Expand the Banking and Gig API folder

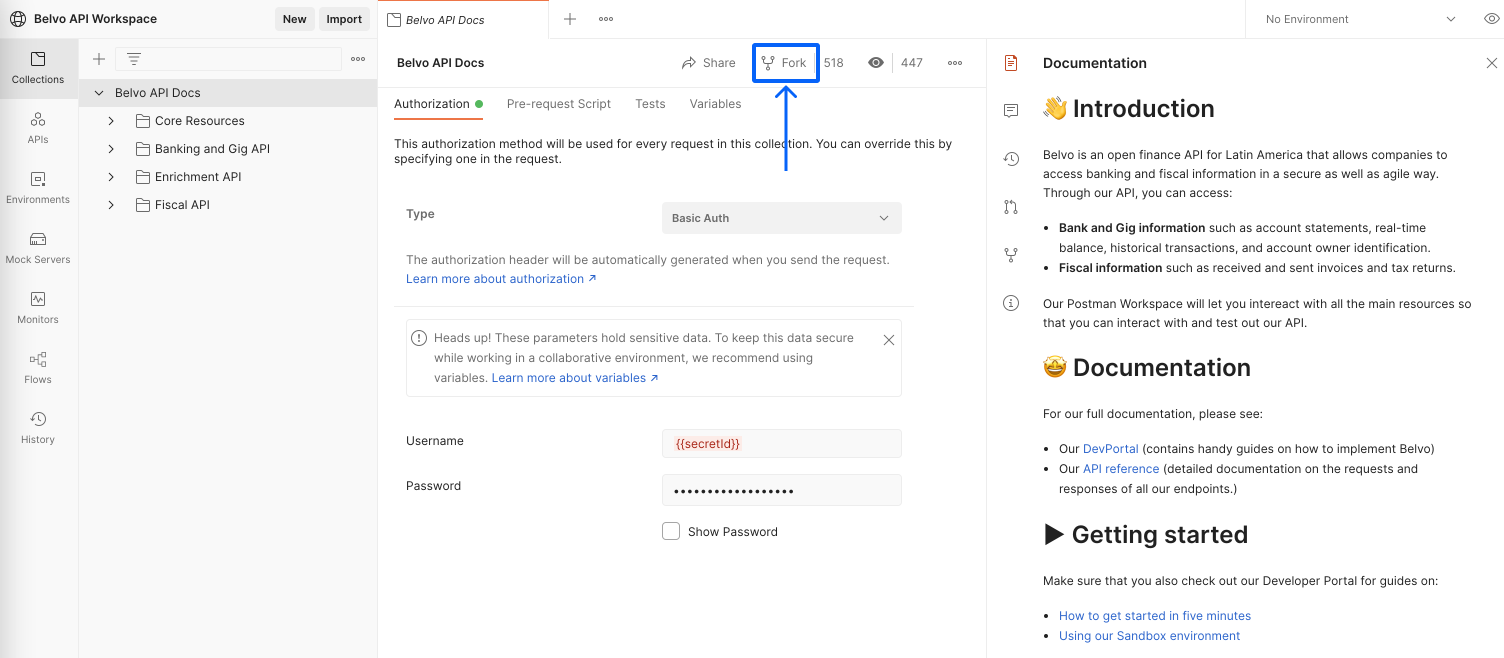pyautogui.click(x=111, y=149)
